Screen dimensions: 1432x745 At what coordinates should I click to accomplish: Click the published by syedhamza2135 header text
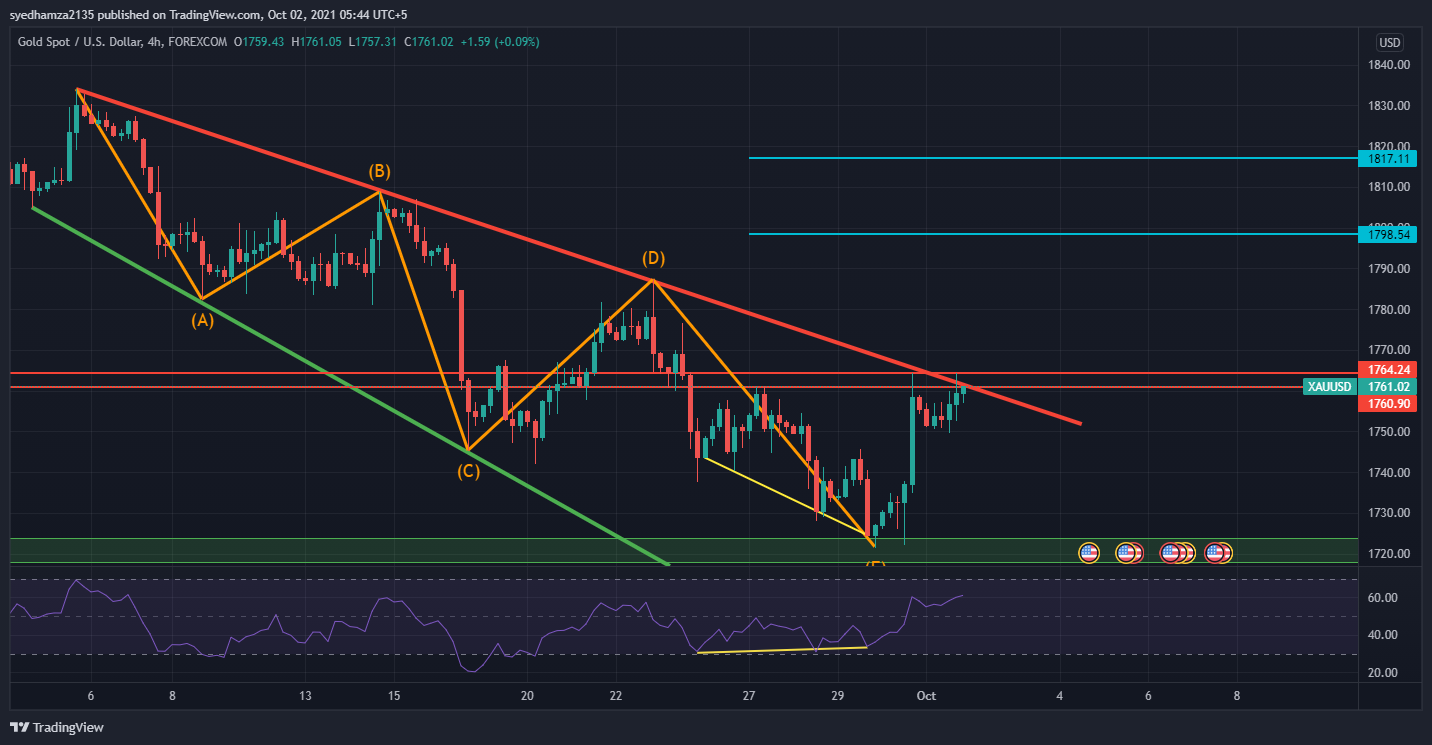(209, 14)
